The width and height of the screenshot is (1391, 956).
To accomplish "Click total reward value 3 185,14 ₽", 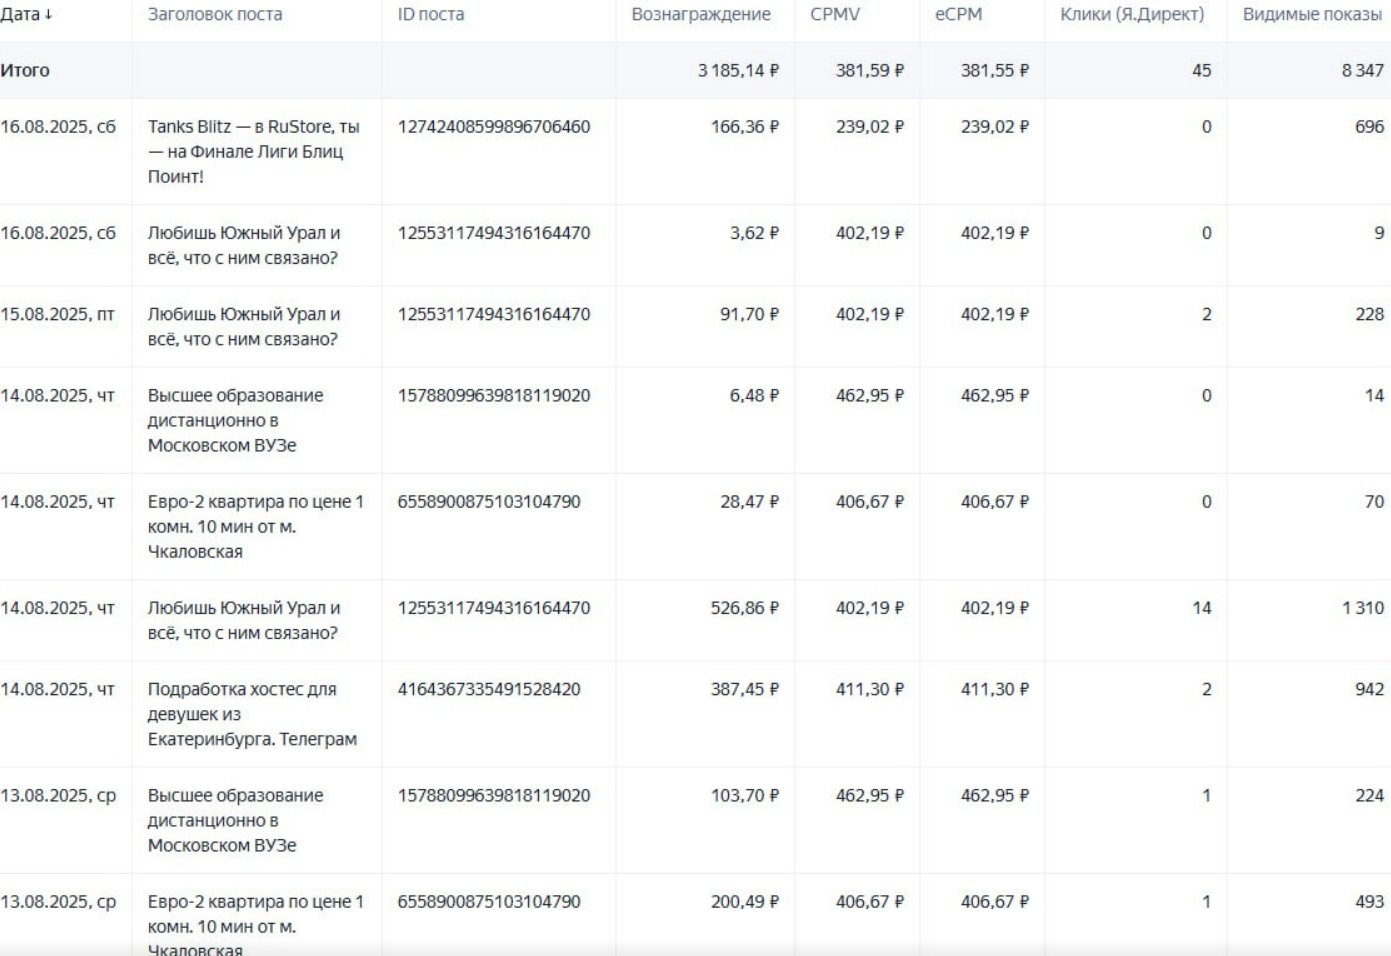I will click(x=738, y=71).
